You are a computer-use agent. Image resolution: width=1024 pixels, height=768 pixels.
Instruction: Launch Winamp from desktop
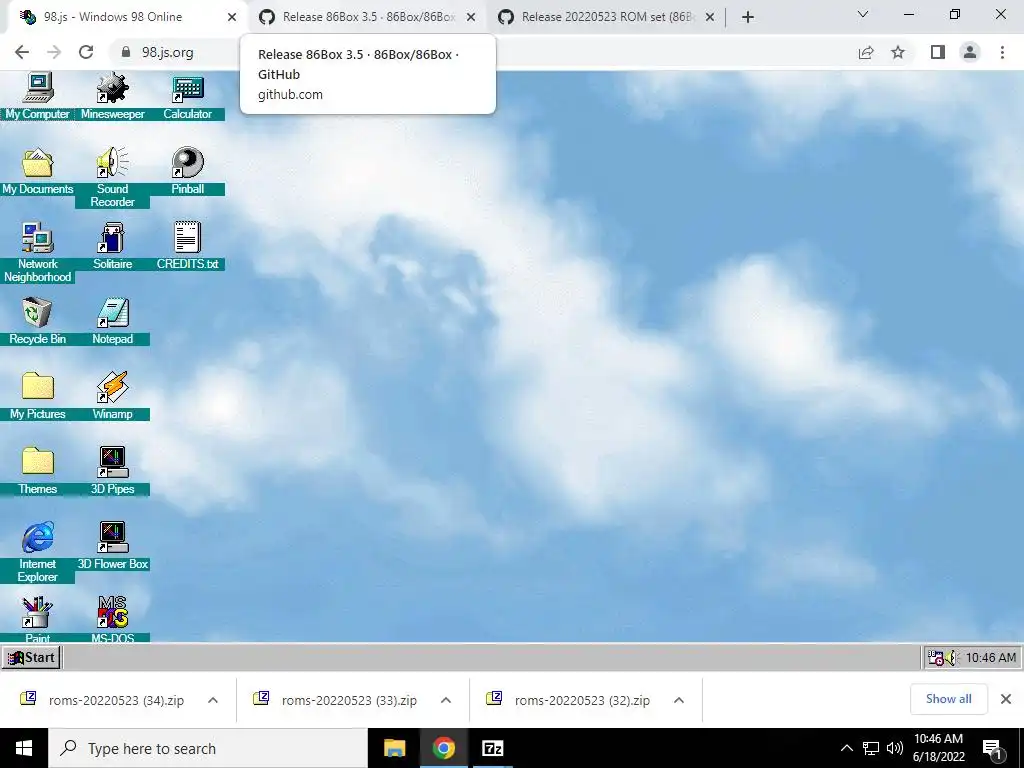coord(112,396)
